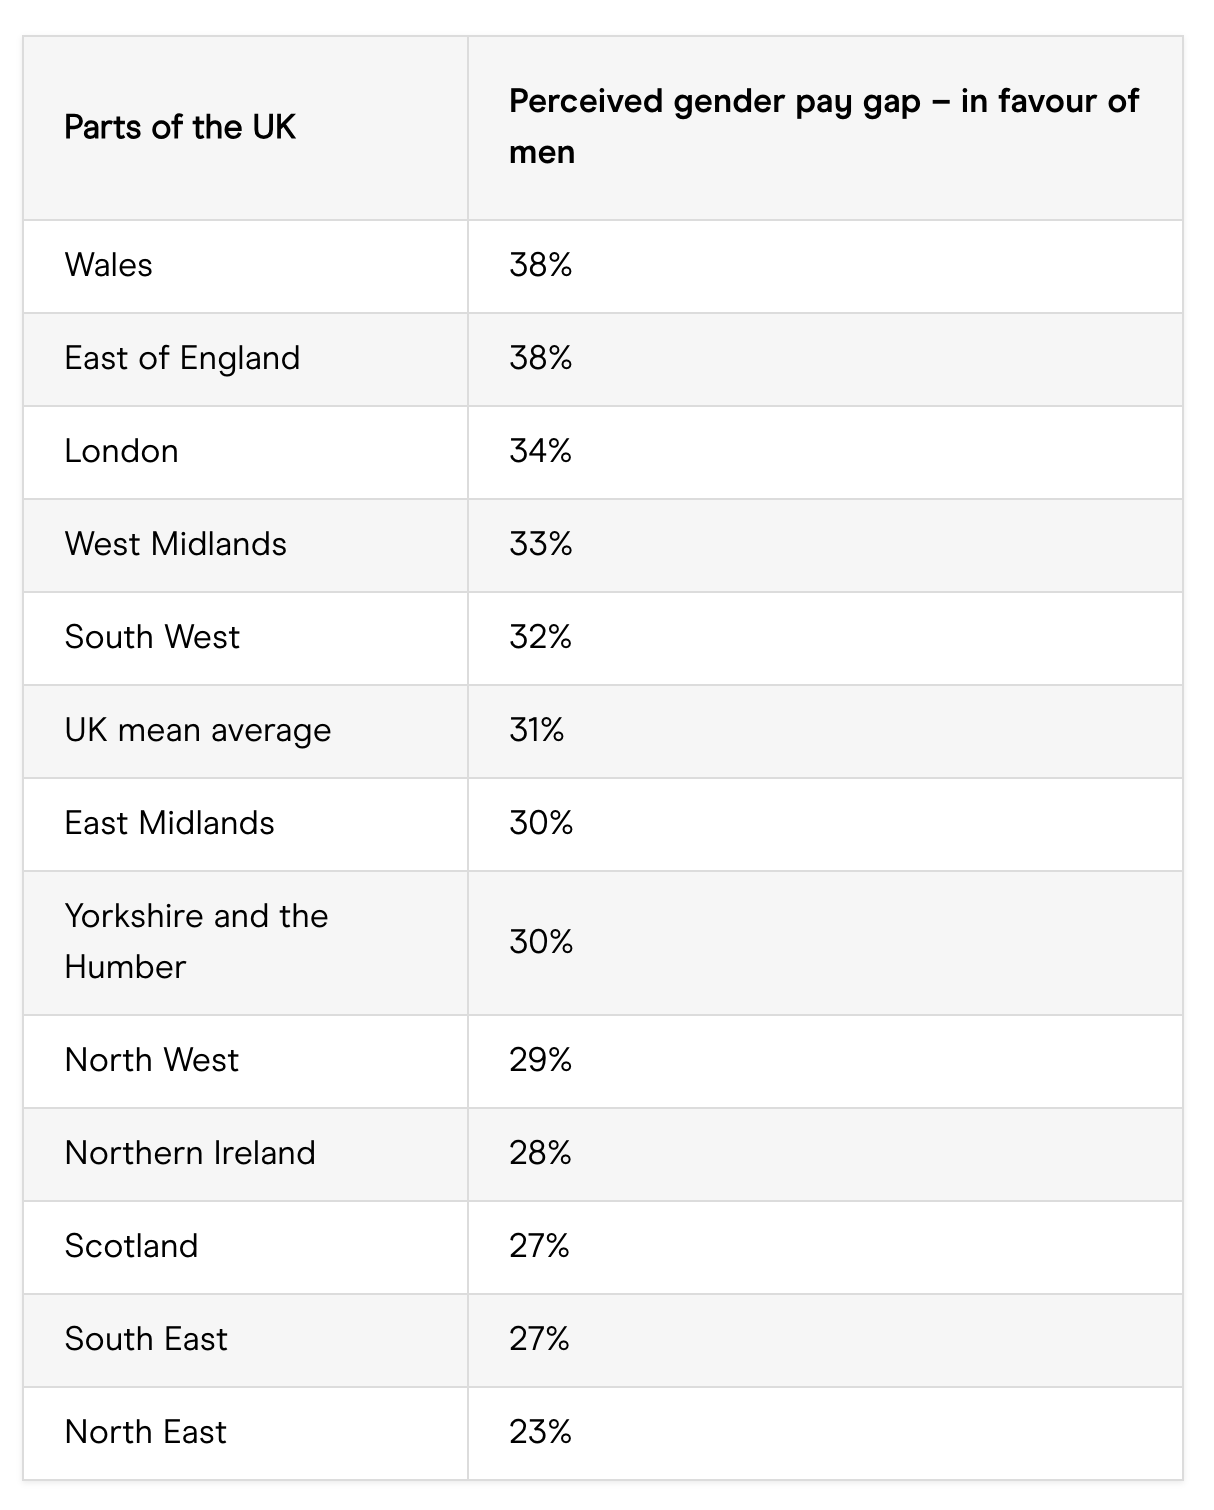Select the East Midlands cell
This screenshot has height=1510, width=1214.
point(170,823)
